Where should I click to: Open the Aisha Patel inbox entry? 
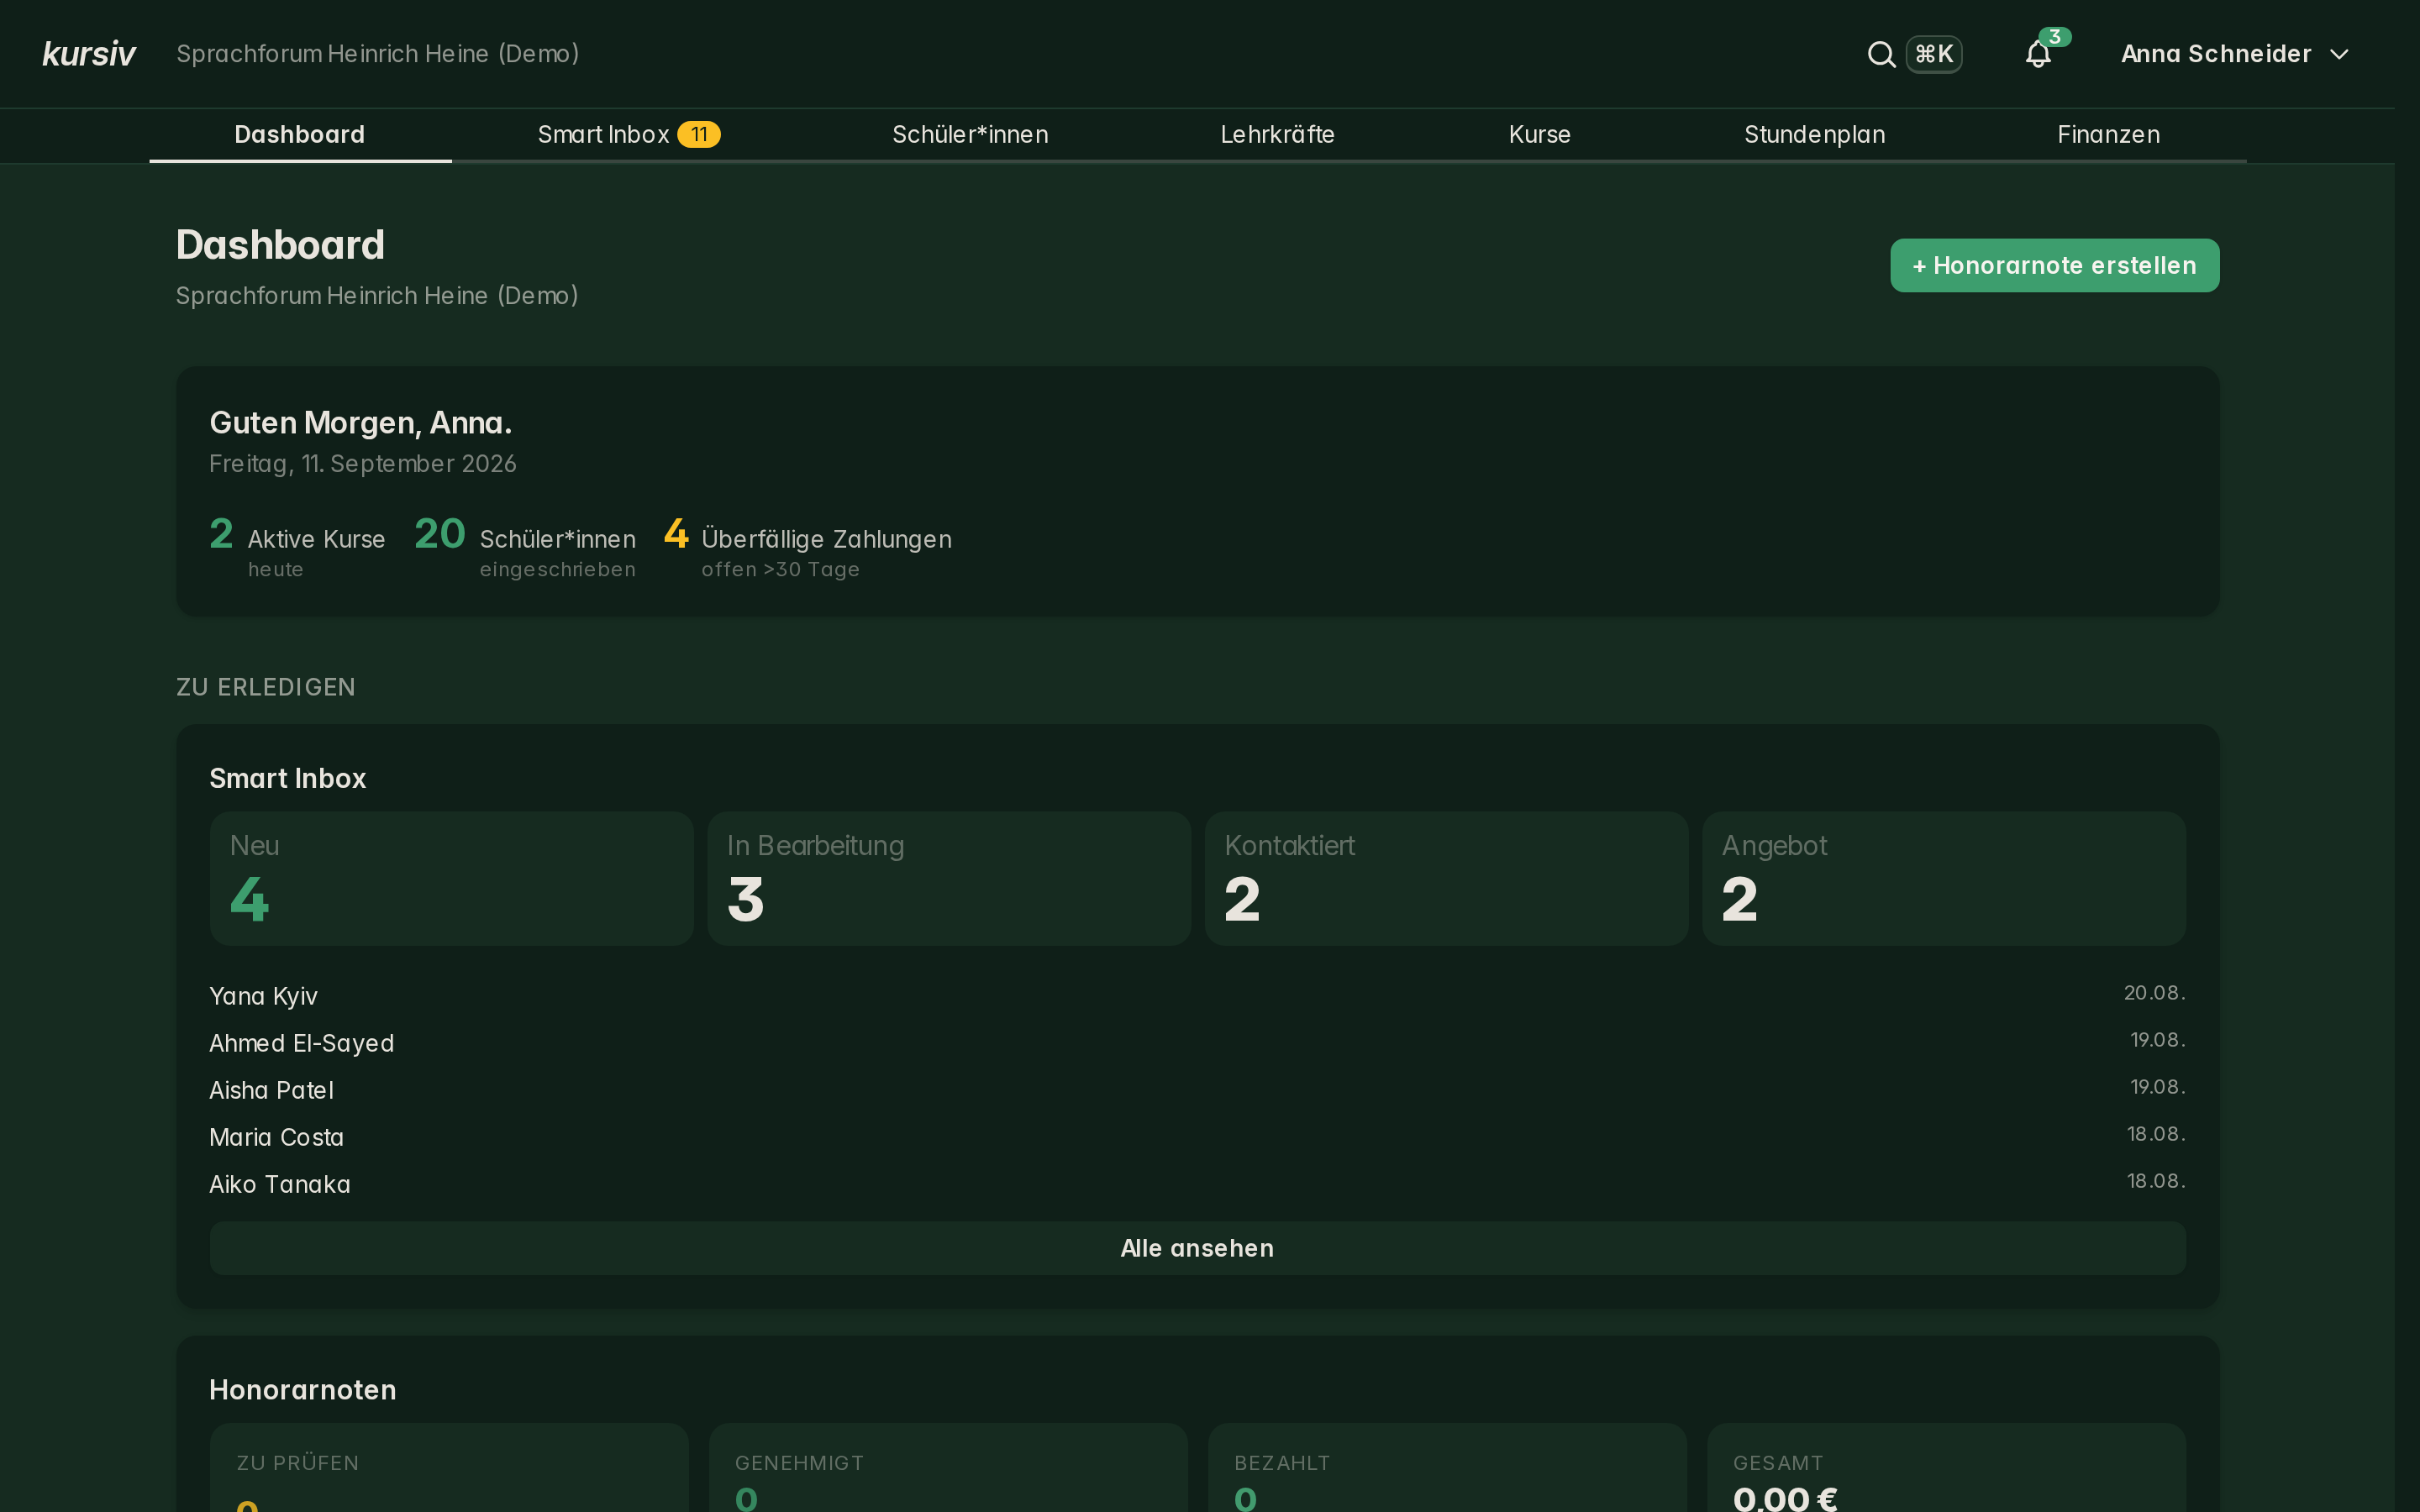click(1197, 1089)
